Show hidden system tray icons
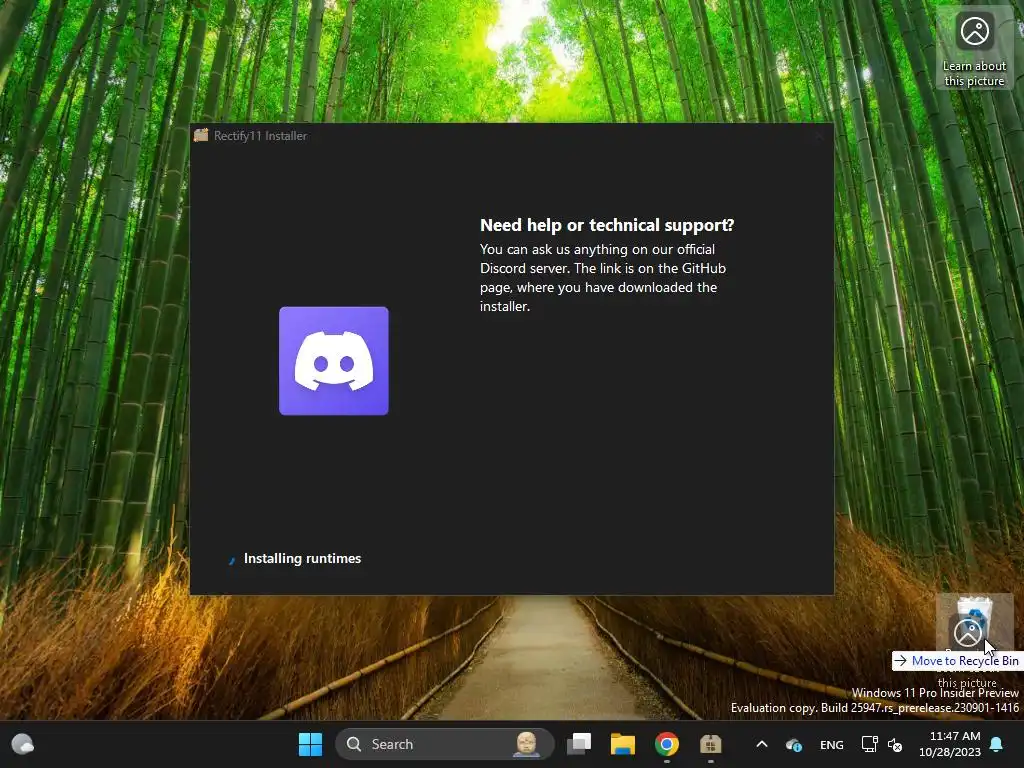Image resolution: width=1024 pixels, height=768 pixels. [761, 744]
